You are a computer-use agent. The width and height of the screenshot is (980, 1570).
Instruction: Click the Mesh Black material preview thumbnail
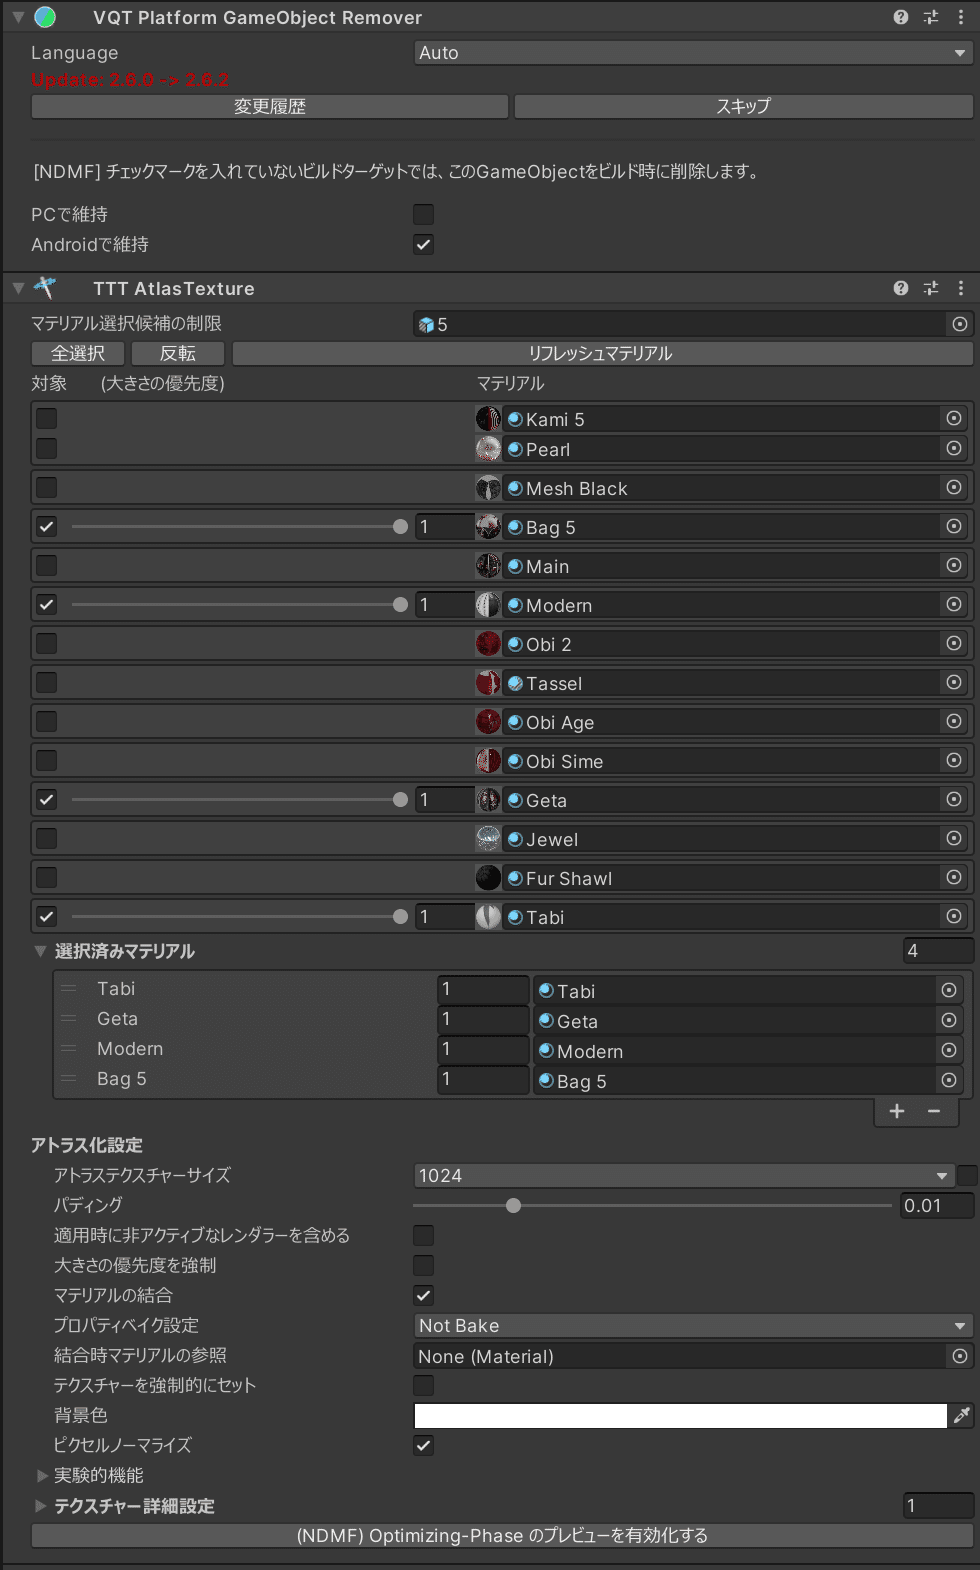[x=488, y=488]
